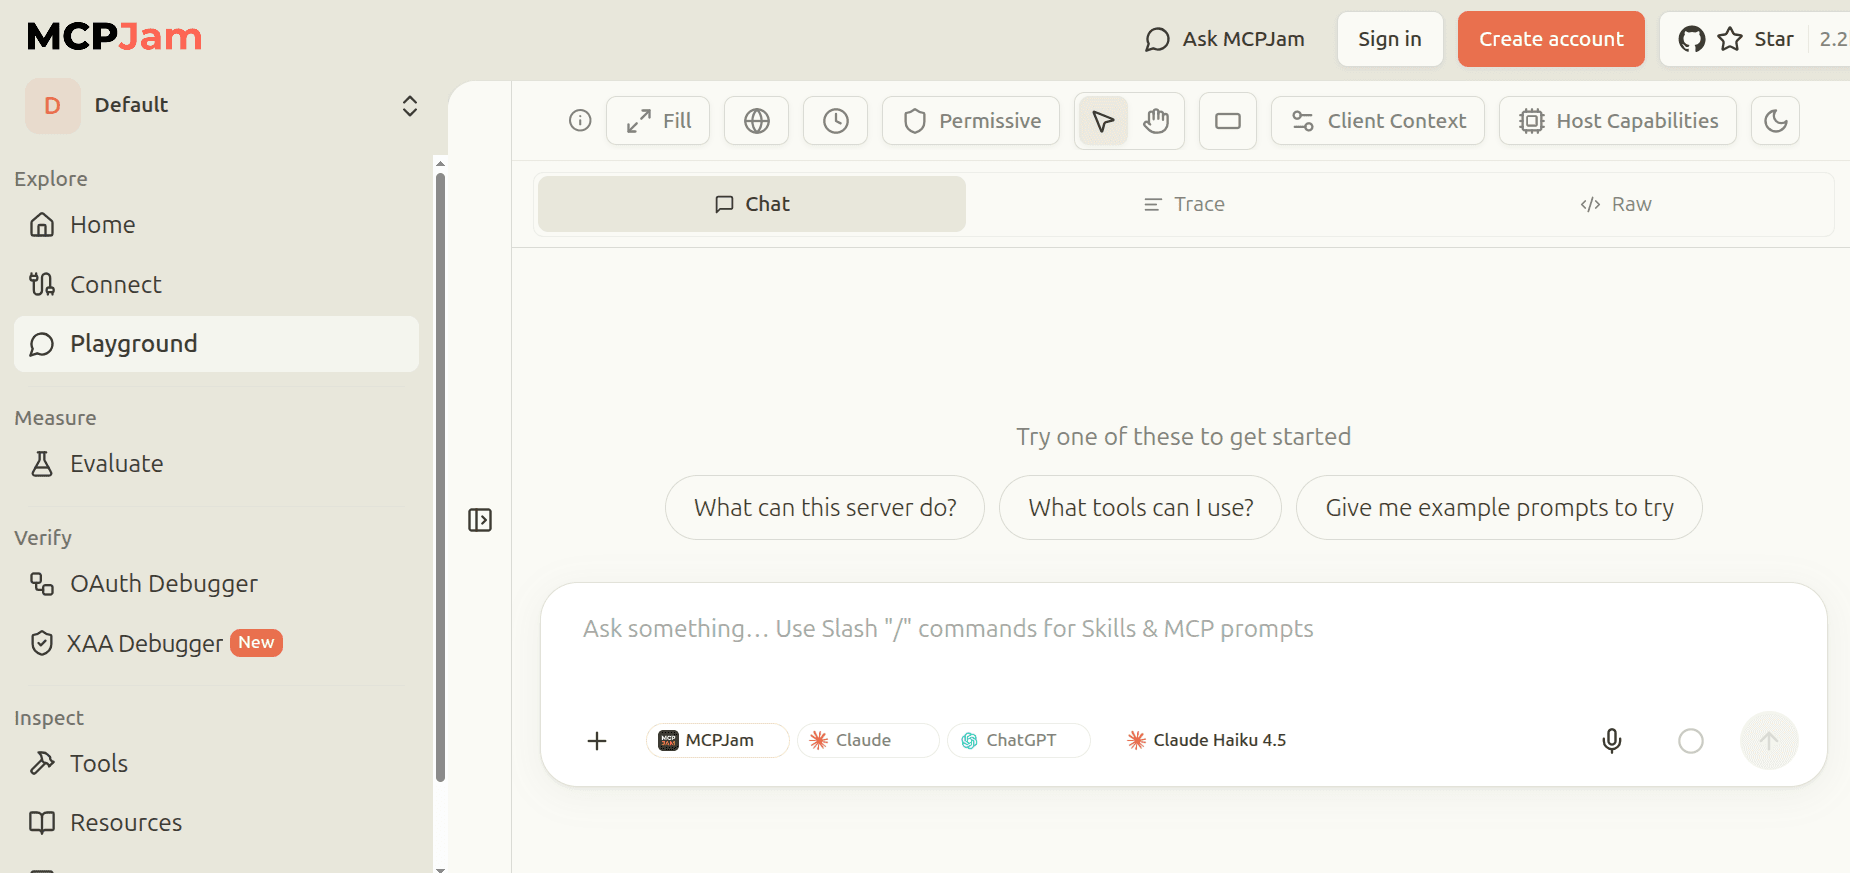Viewport: 1850px width, 873px height.
Task: Open OAuth Debugger in sidebar
Action: (x=216, y=584)
